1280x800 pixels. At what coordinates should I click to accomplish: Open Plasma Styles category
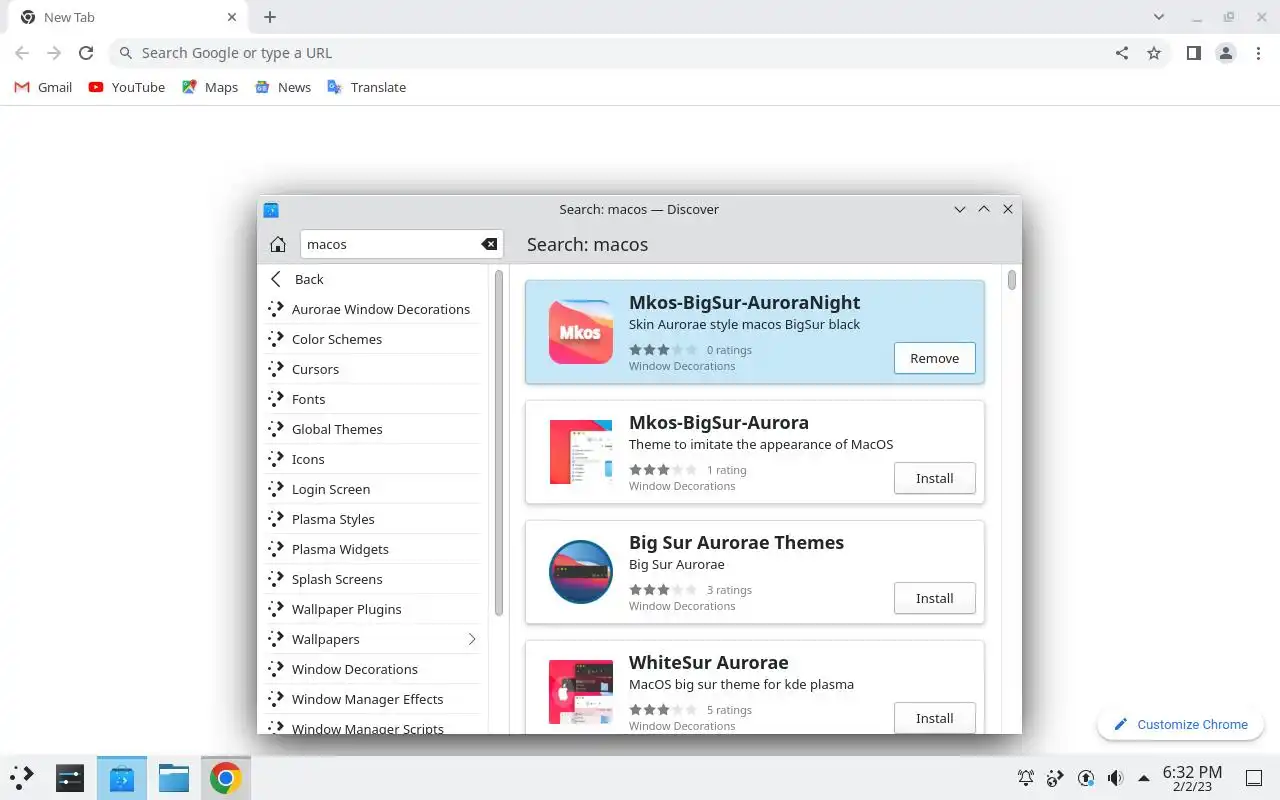coord(374,519)
